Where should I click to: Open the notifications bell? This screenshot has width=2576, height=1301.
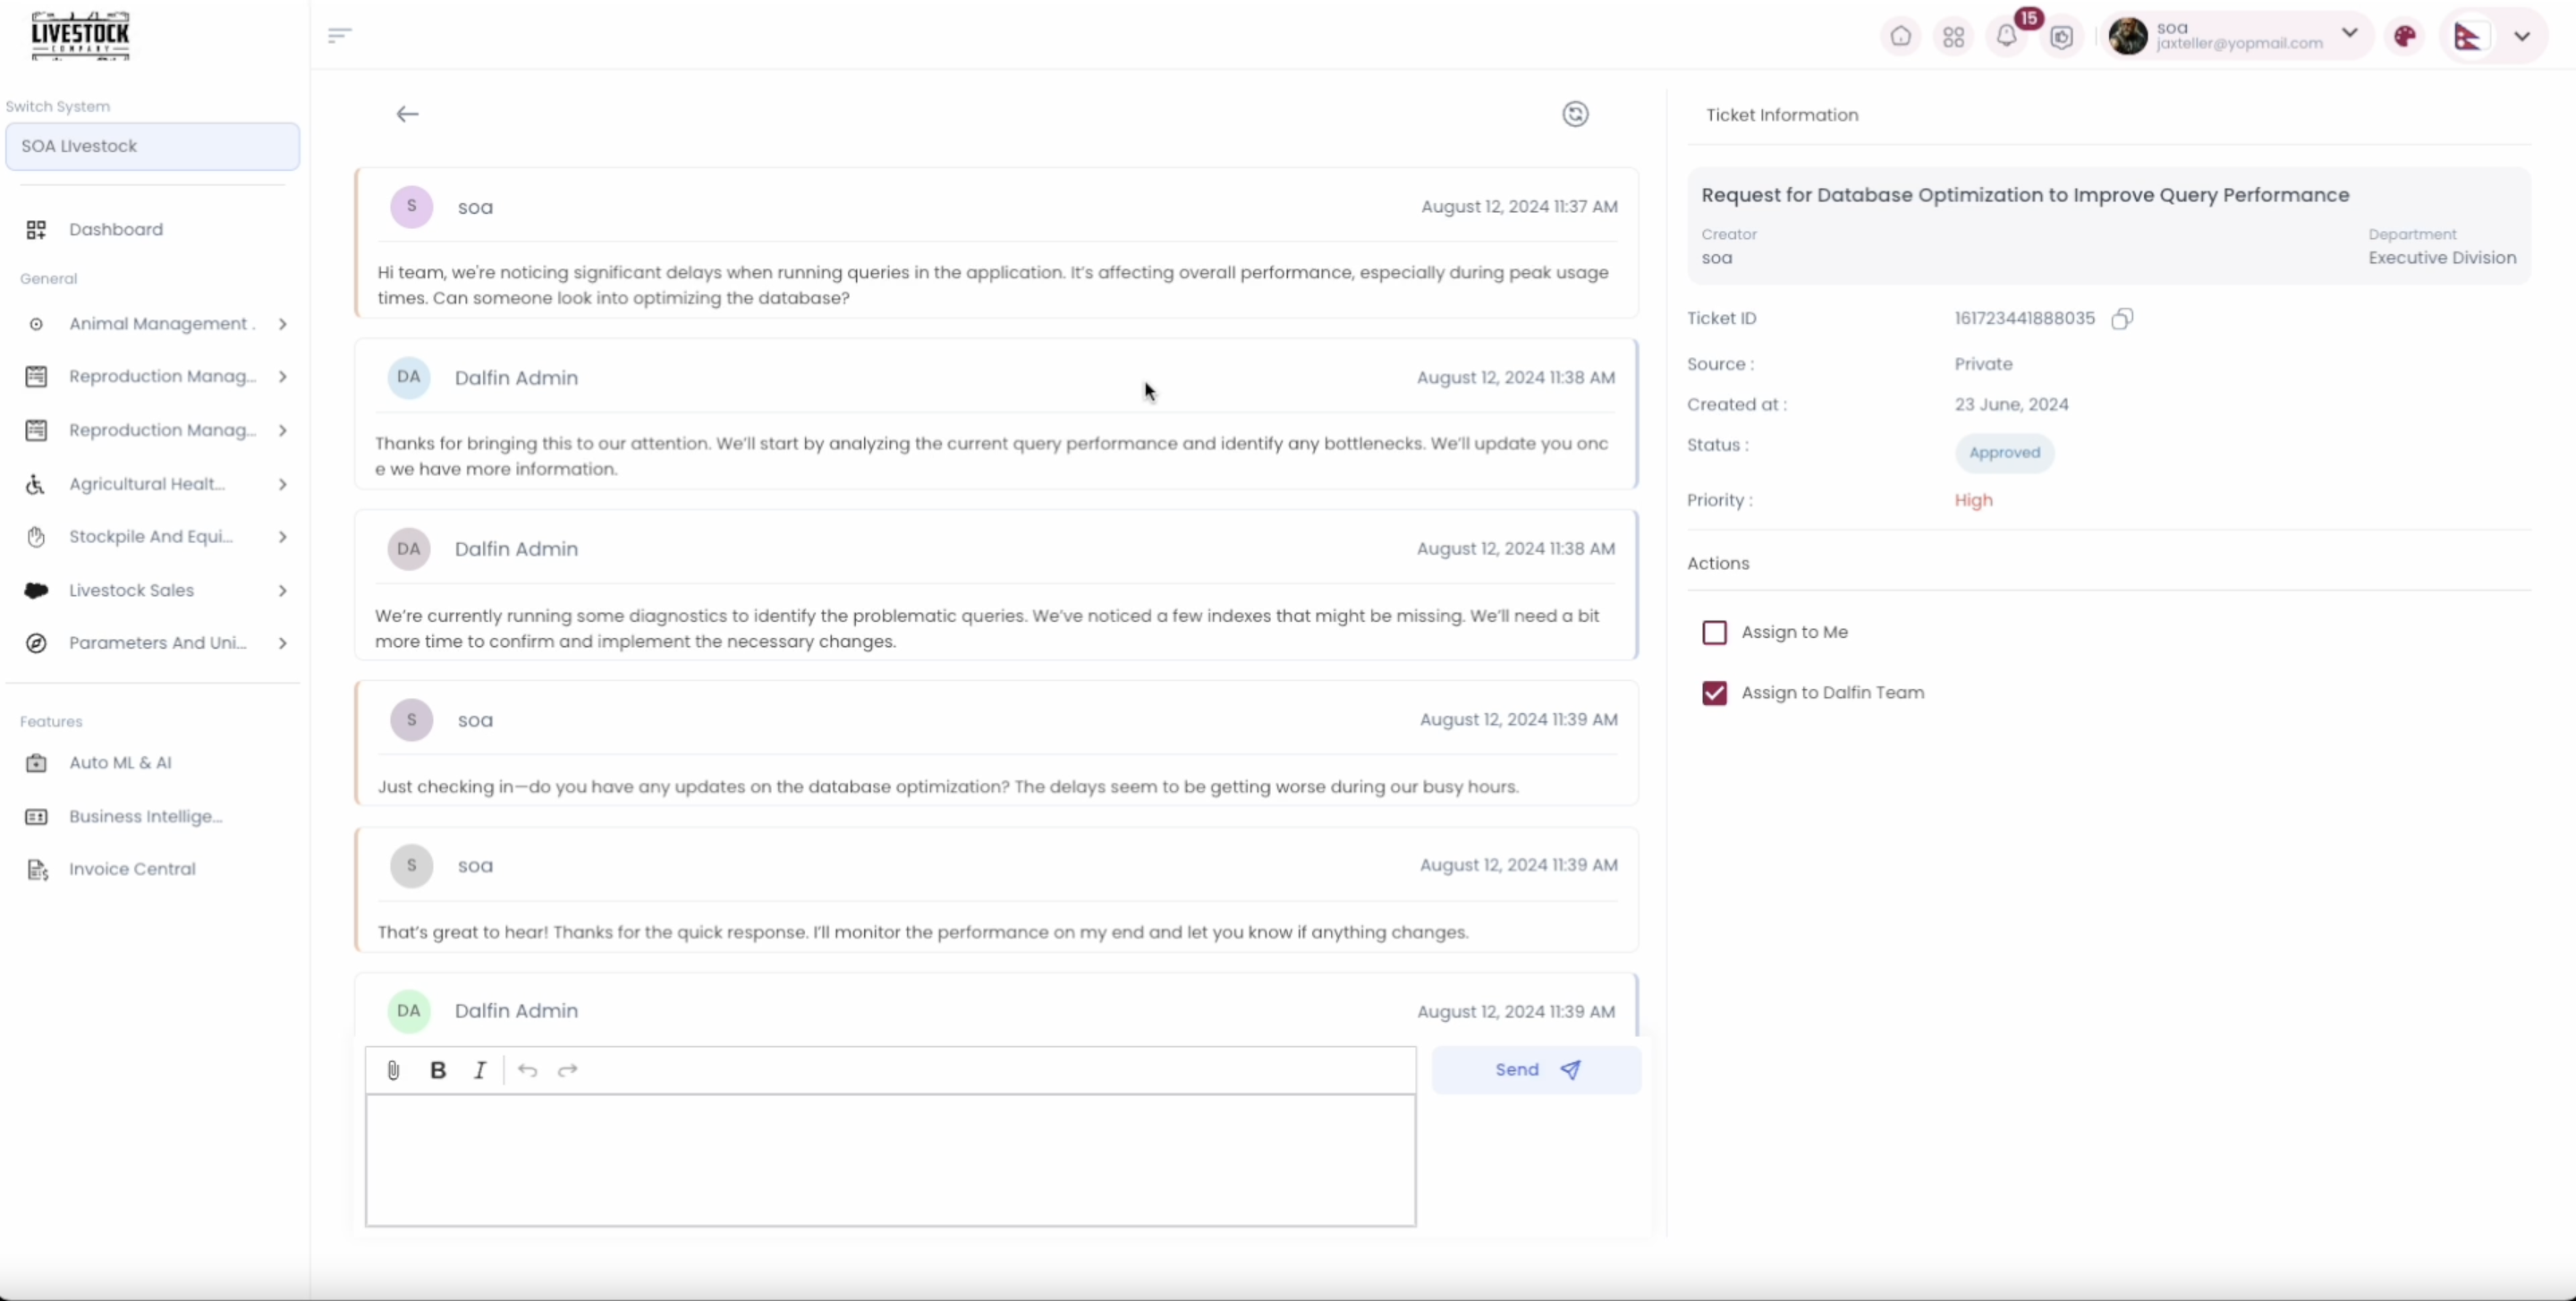tap(2006, 37)
